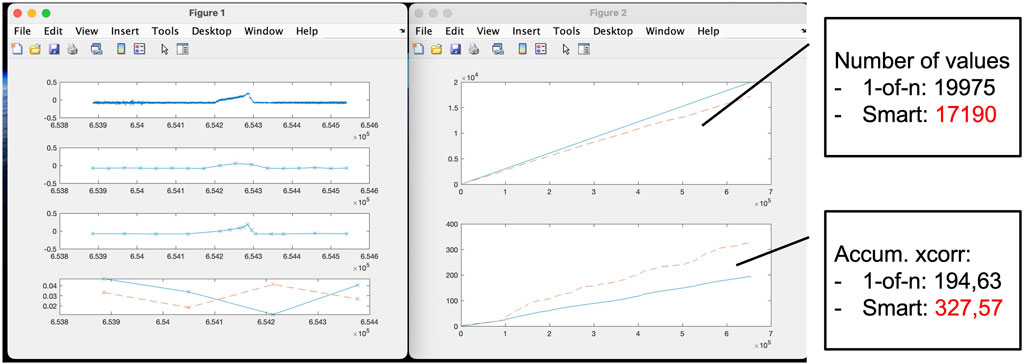Open Tools menu in Figure 2
Image resolution: width=1024 pixels, height=364 pixels.
coord(566,31)
